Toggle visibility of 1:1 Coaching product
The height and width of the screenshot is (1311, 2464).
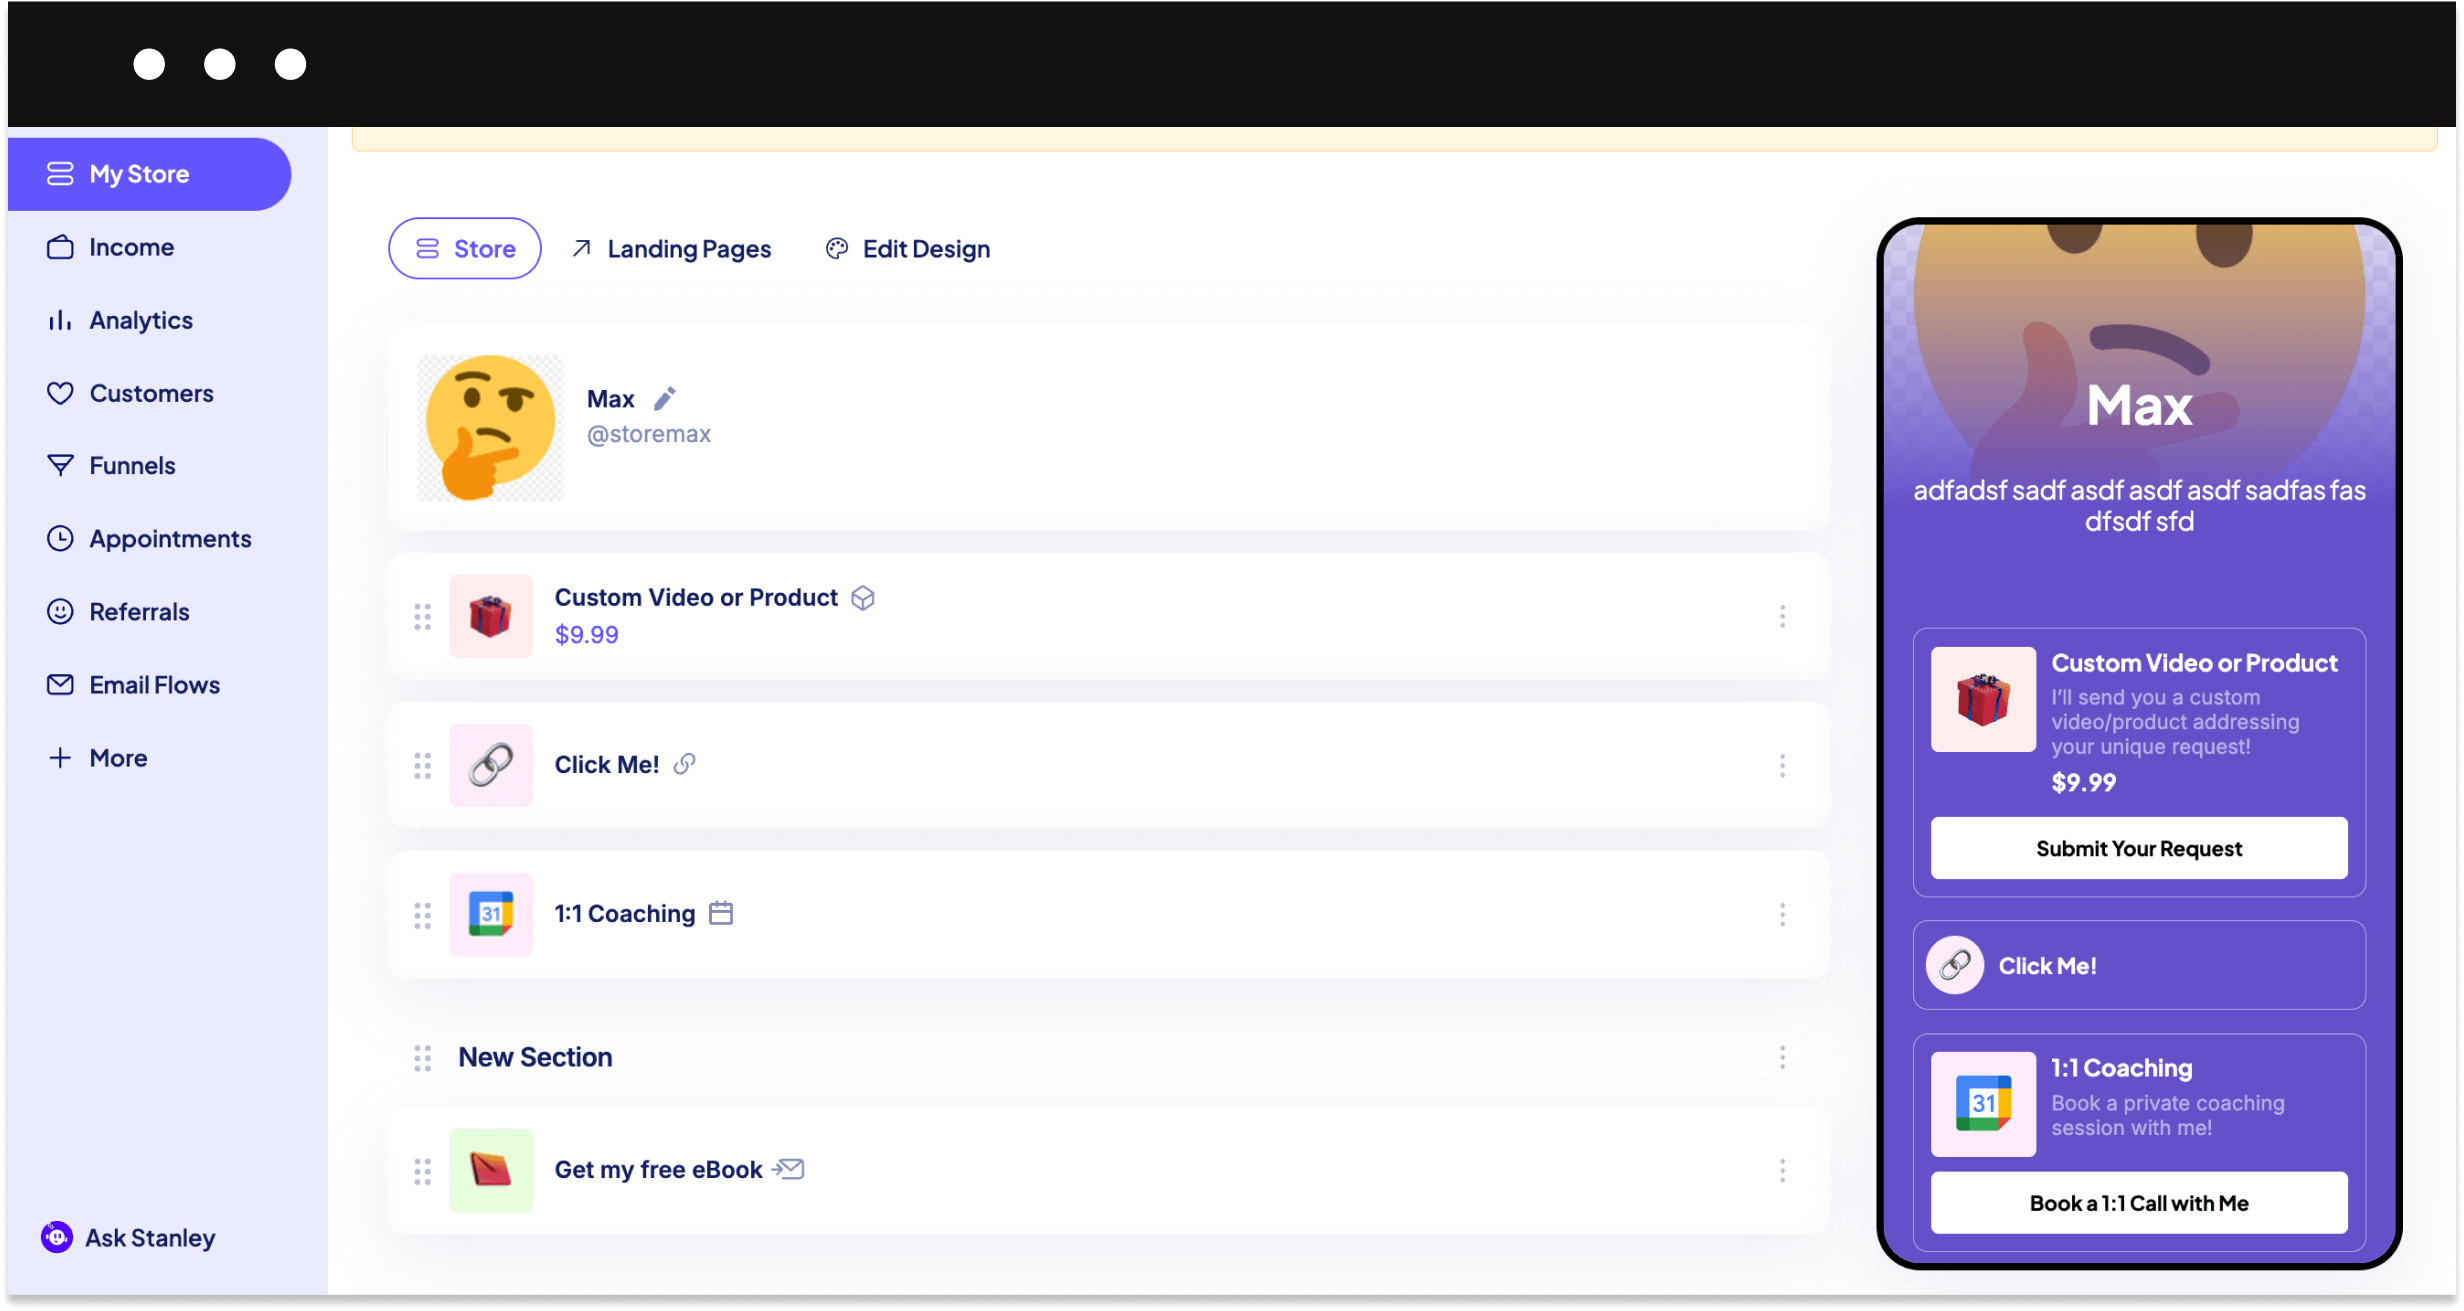click(x=1783, y=913)
